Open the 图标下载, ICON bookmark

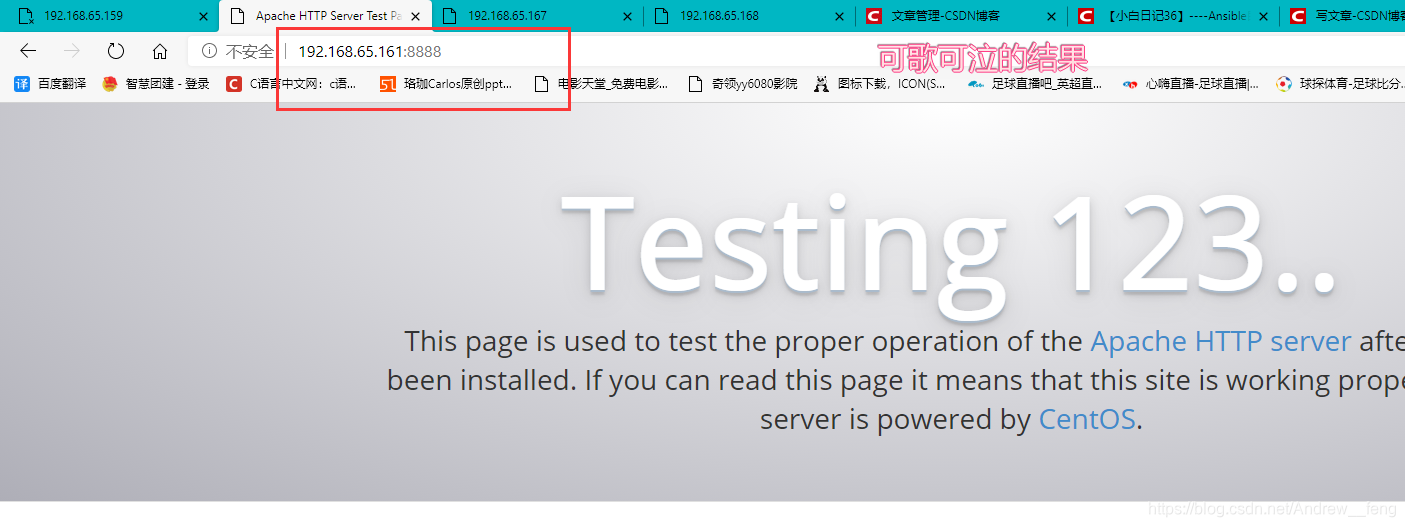click(x=879, y=84)
